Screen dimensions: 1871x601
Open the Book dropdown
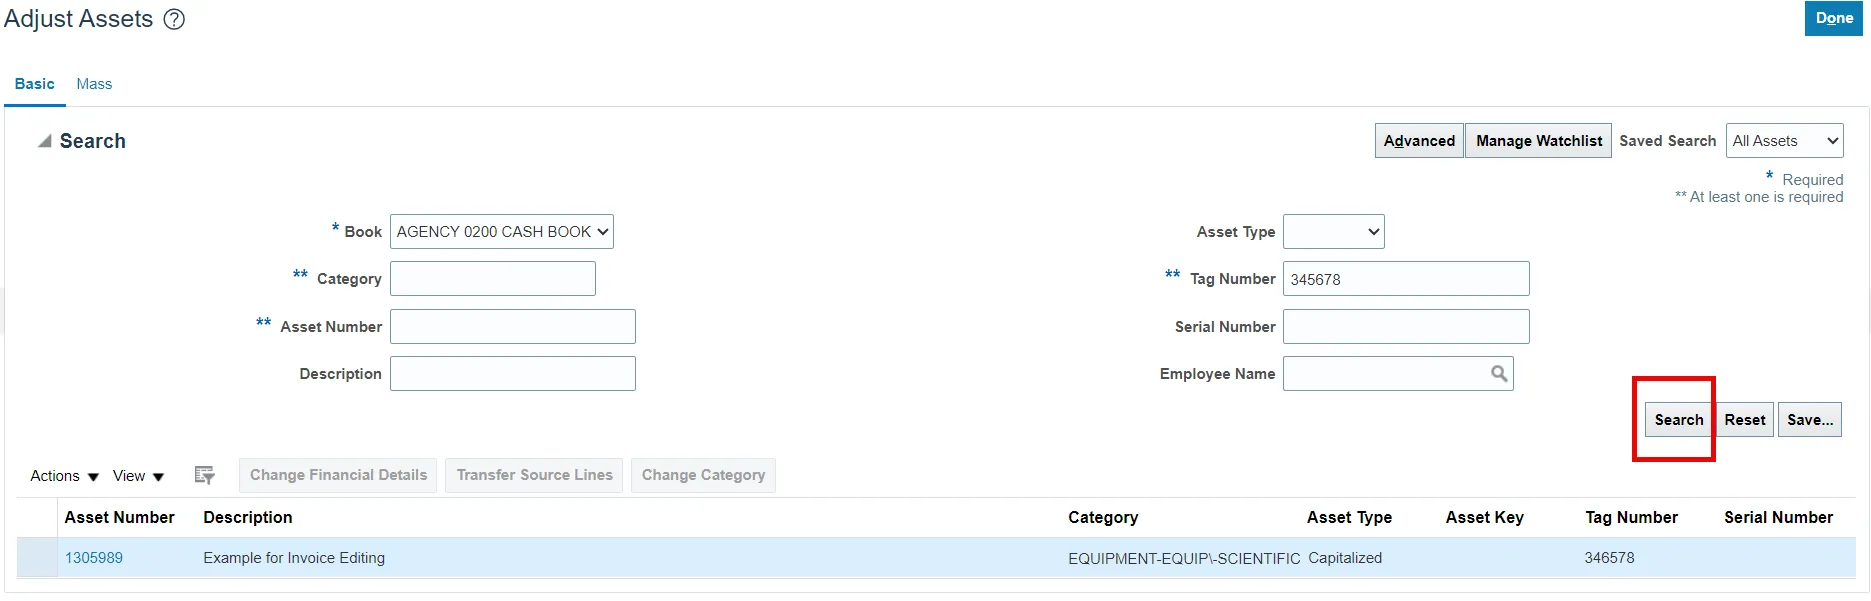click(x=501, y=232)
